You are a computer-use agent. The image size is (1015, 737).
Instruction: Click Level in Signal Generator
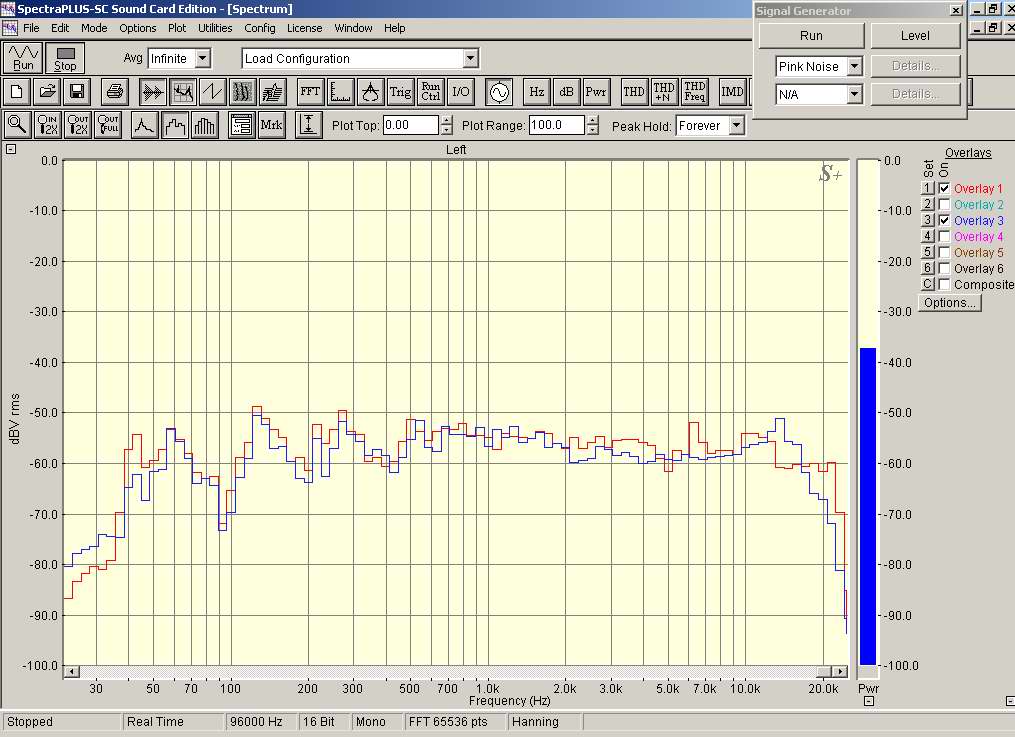click(915, 36)
